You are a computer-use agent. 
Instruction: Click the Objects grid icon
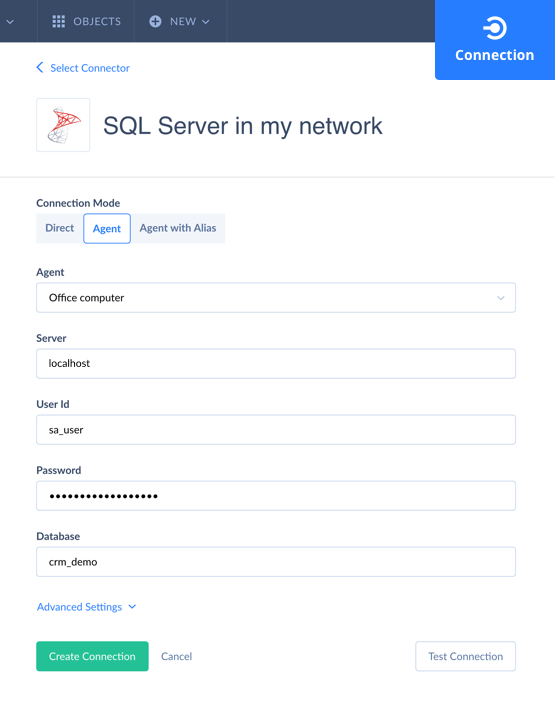[x=58, y=21]
